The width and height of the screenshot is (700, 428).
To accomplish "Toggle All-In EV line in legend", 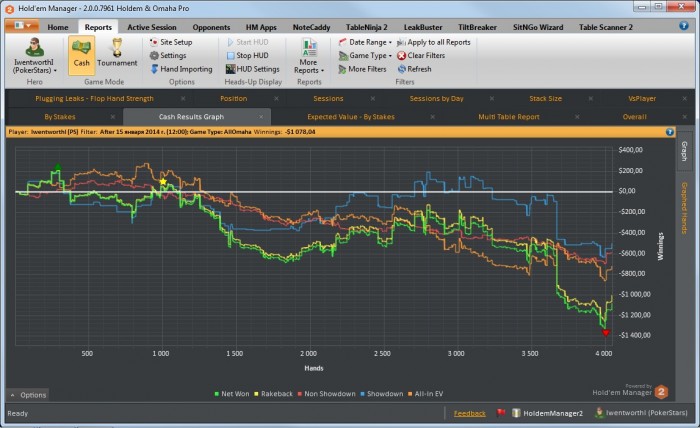I will coord(425,394).
